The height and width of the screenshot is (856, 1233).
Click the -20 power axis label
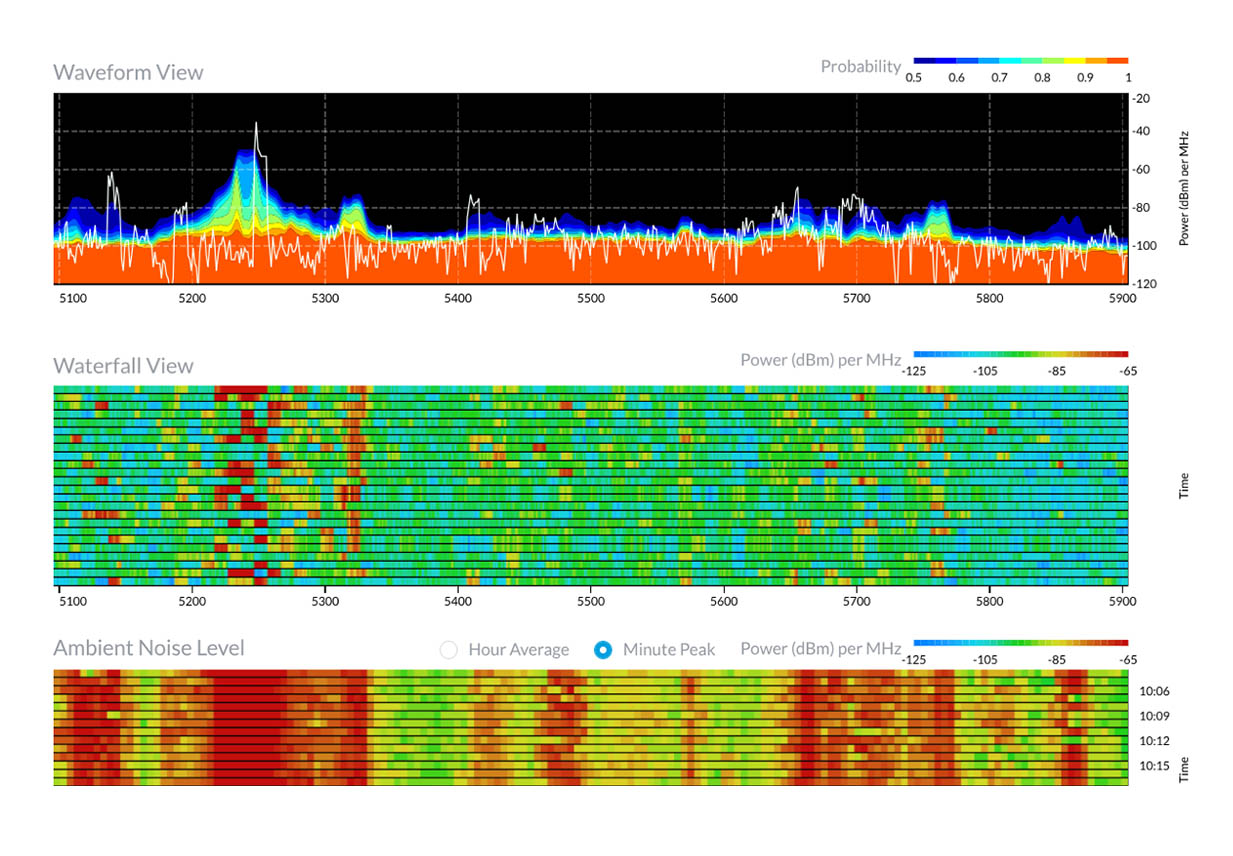point(1142,98)
